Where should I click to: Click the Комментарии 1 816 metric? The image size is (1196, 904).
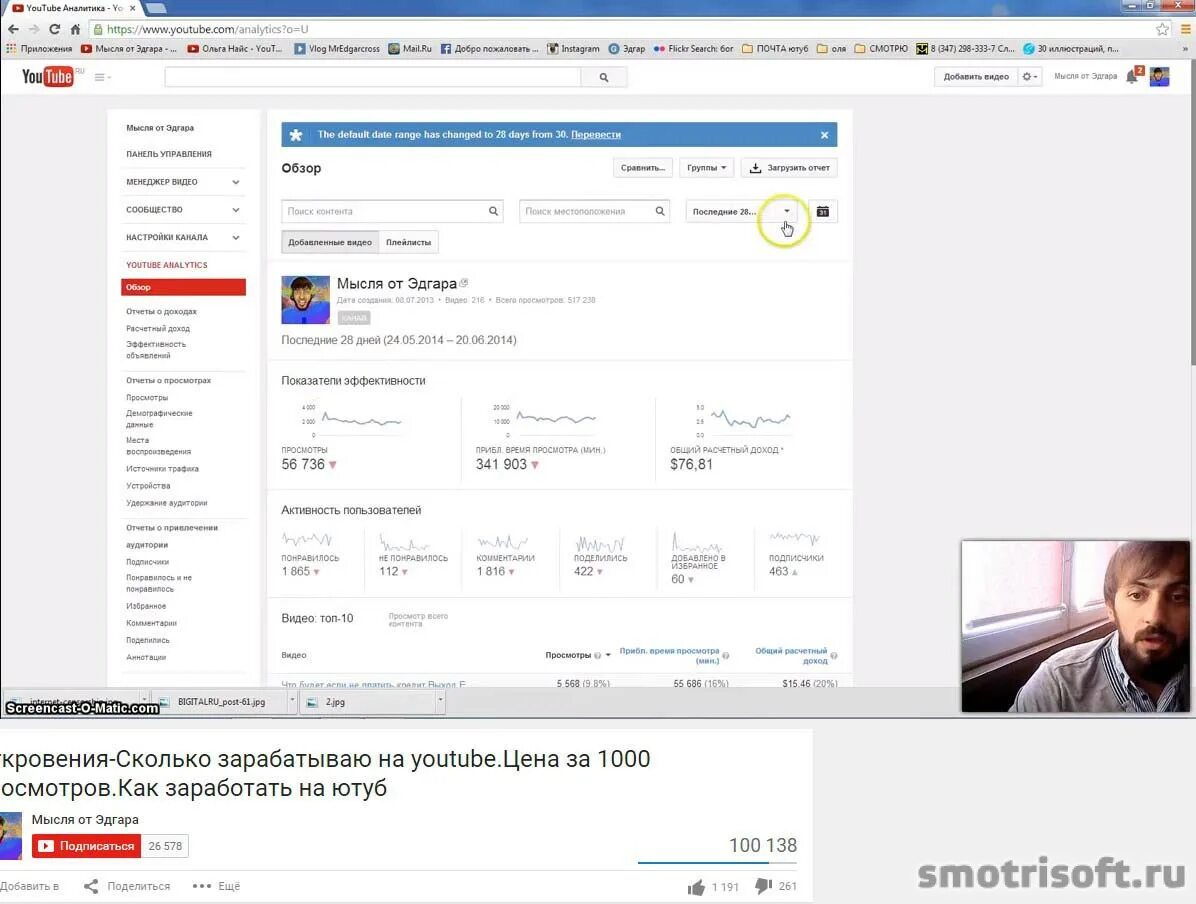[x=505, y=555]
